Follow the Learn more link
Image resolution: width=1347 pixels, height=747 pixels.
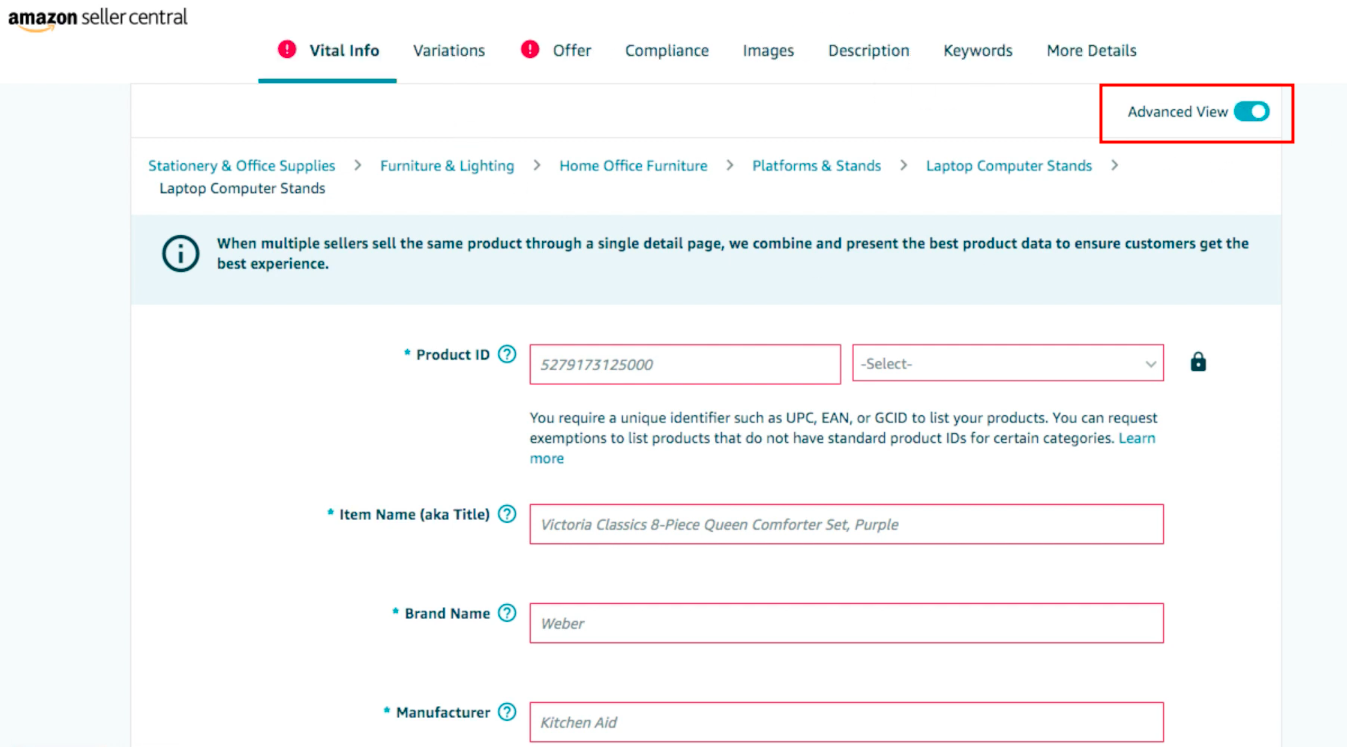tap(1137, 438)
